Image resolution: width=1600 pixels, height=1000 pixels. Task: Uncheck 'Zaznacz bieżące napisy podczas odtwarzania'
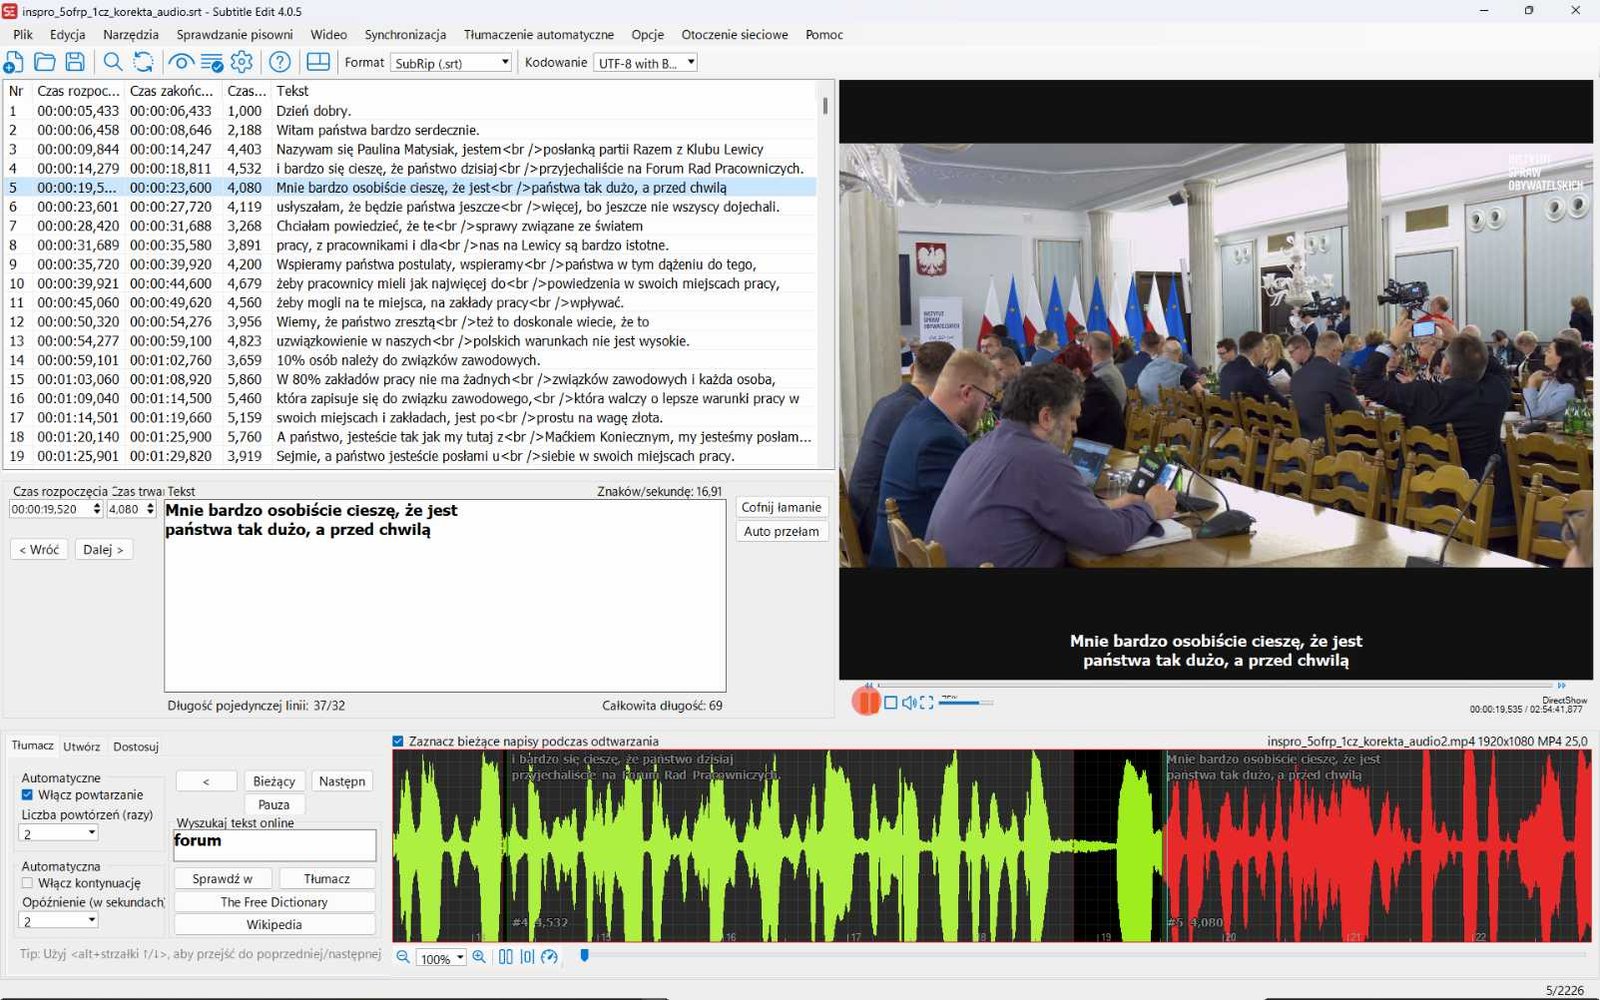tap(398, 741)
